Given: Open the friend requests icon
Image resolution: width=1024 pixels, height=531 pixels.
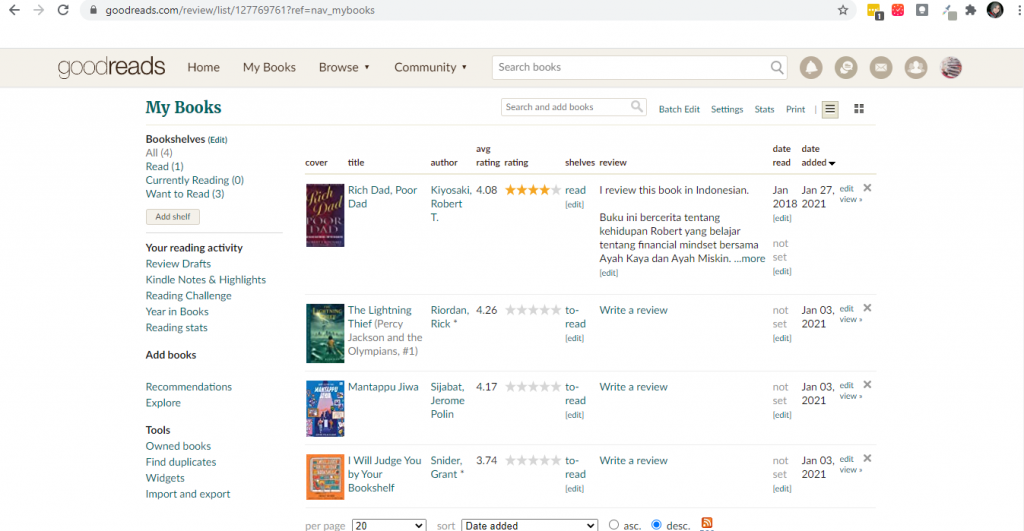Looking at the screenshot, I should click(x=916, y=67).
